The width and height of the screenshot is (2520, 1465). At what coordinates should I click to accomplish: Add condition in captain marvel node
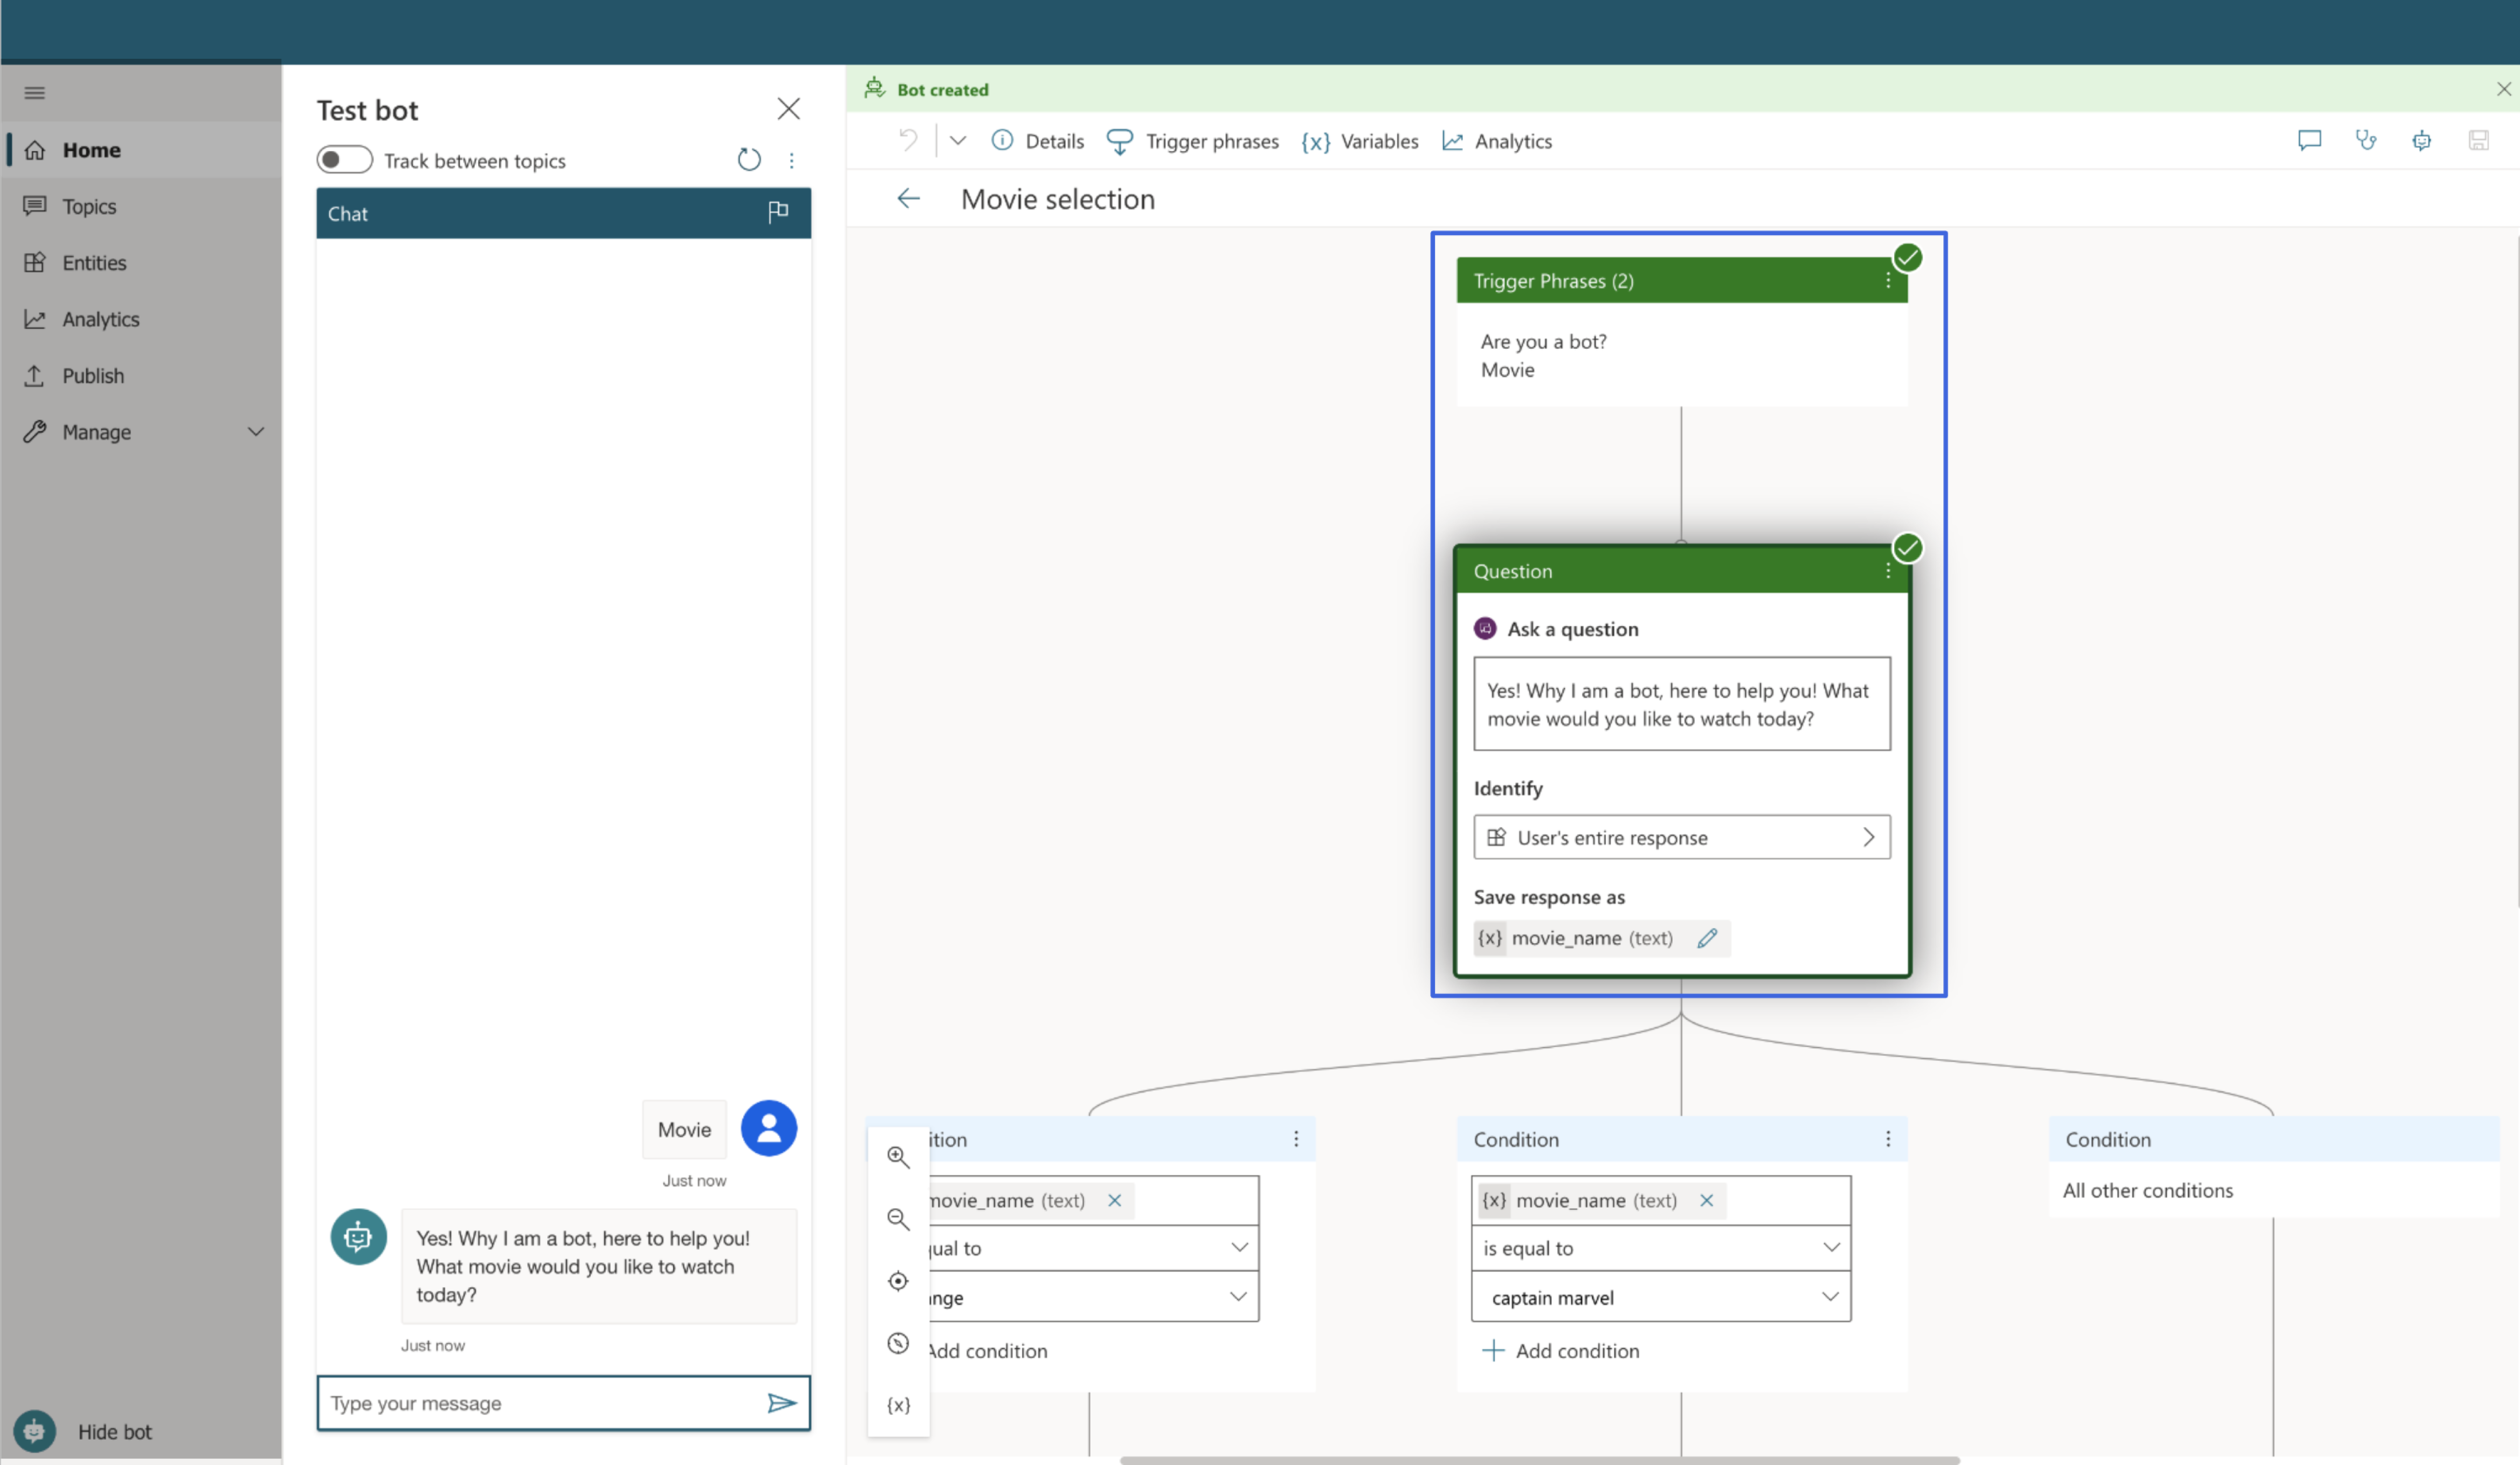pyautogui.click(x=1561, y=1351)
